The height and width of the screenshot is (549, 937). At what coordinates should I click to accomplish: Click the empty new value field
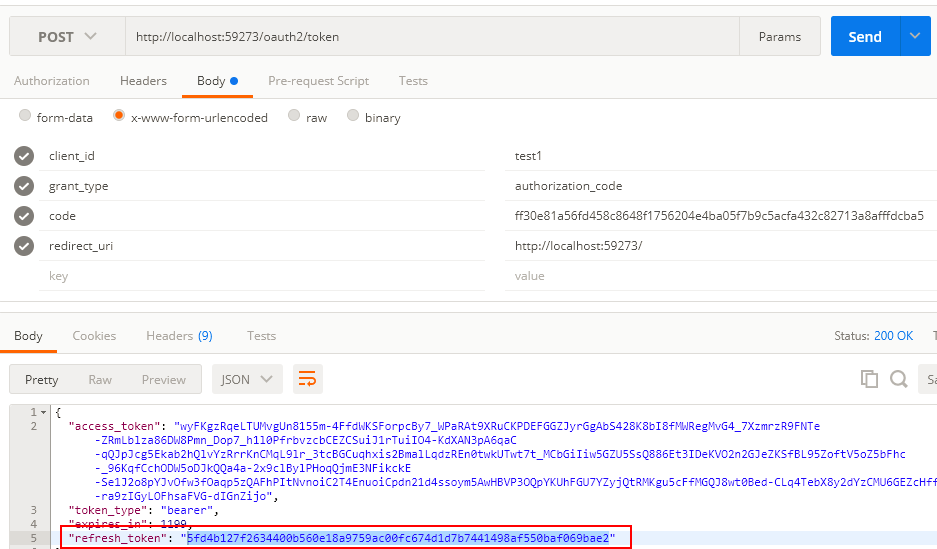pos(721,275)
